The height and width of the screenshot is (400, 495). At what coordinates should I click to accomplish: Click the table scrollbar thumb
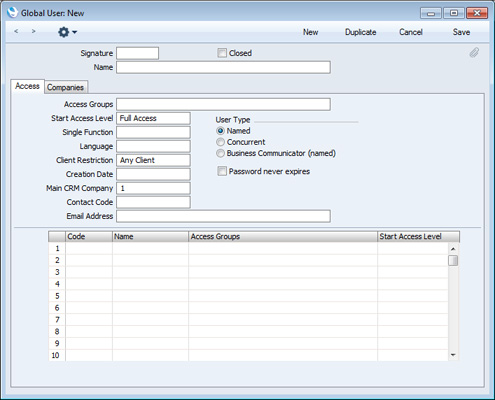(x=453, y=260)
